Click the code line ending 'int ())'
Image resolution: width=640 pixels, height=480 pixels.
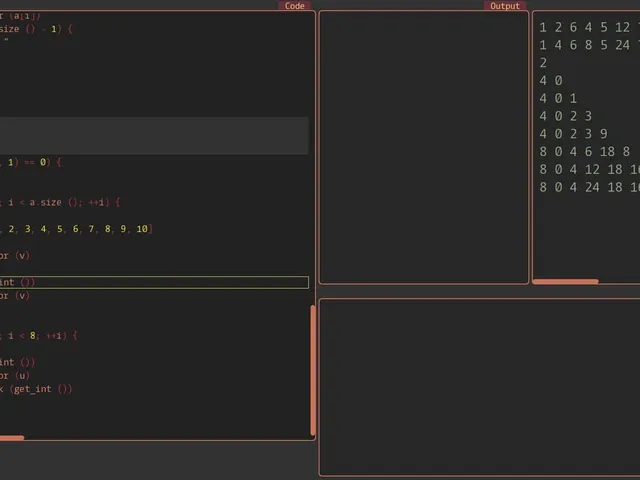coord(18,362)
